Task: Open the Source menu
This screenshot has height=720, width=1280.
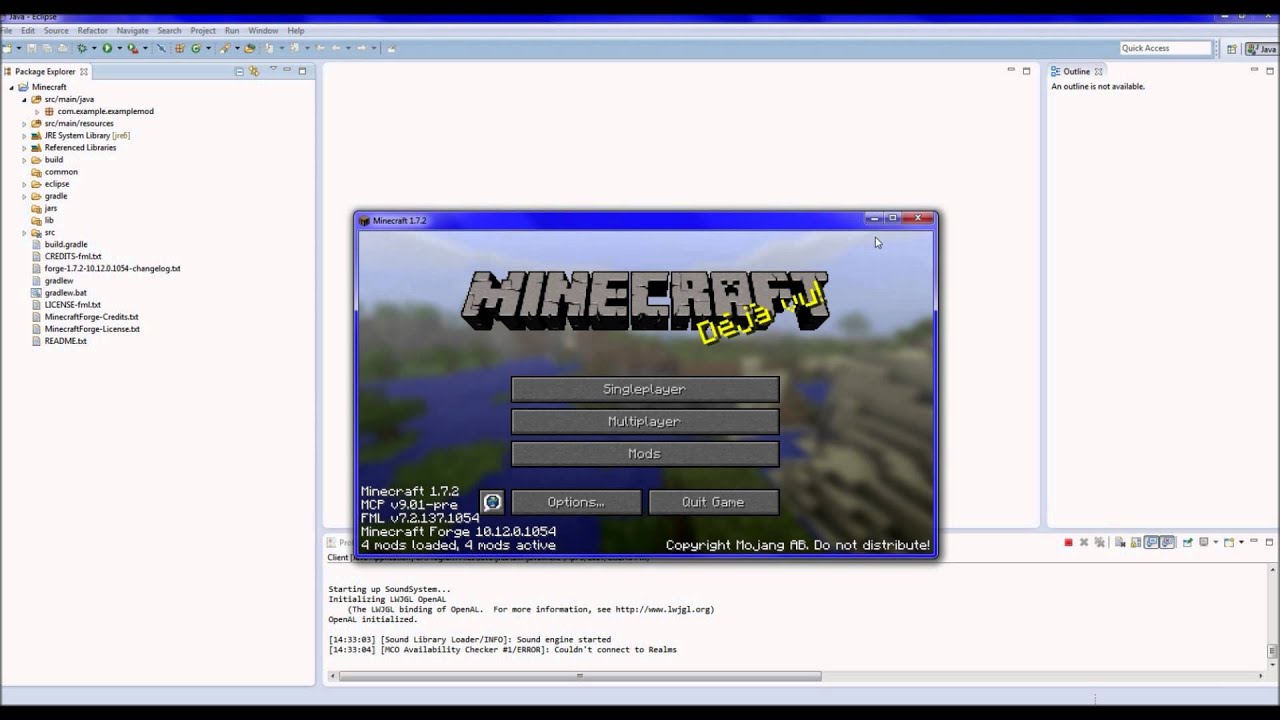Action: (56, 31)
